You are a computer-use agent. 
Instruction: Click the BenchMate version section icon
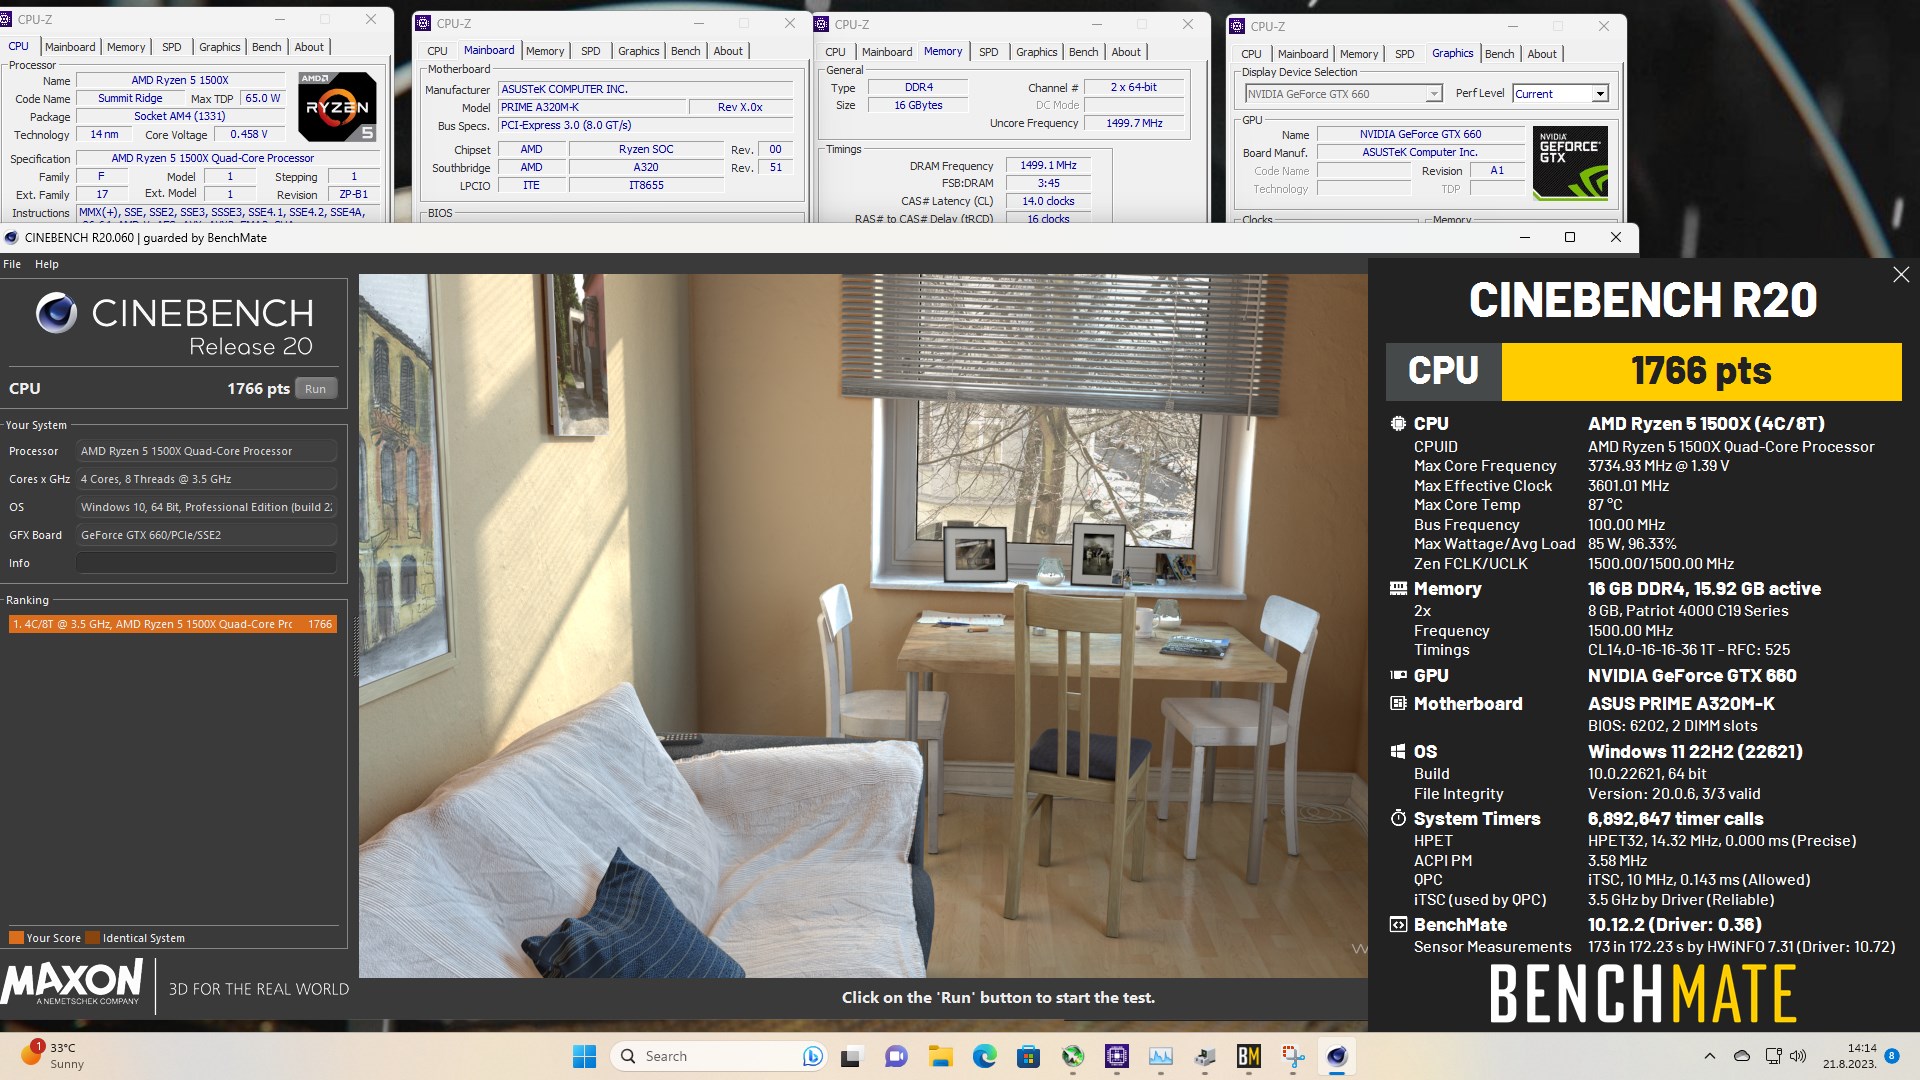click(x=1398, y=925)
